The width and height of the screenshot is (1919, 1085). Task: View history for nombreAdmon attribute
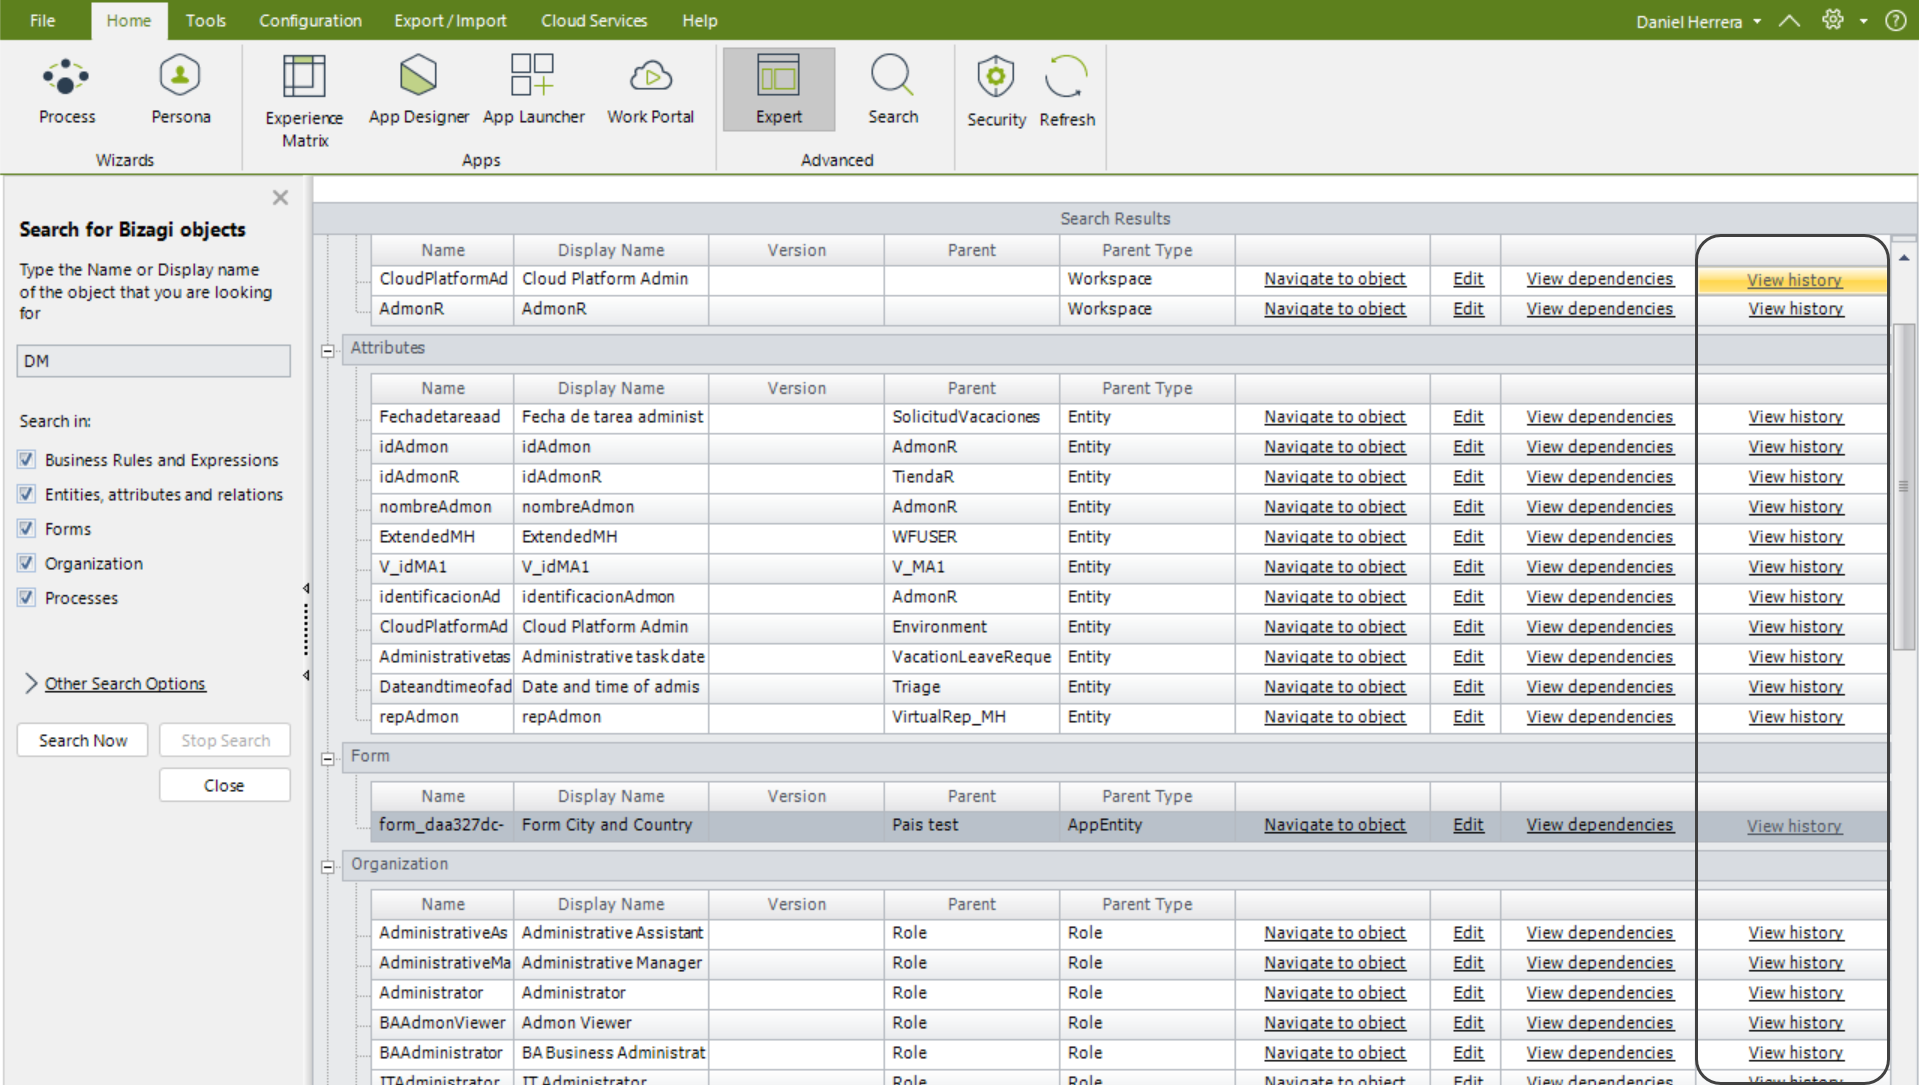click(x=1795, y=507)
